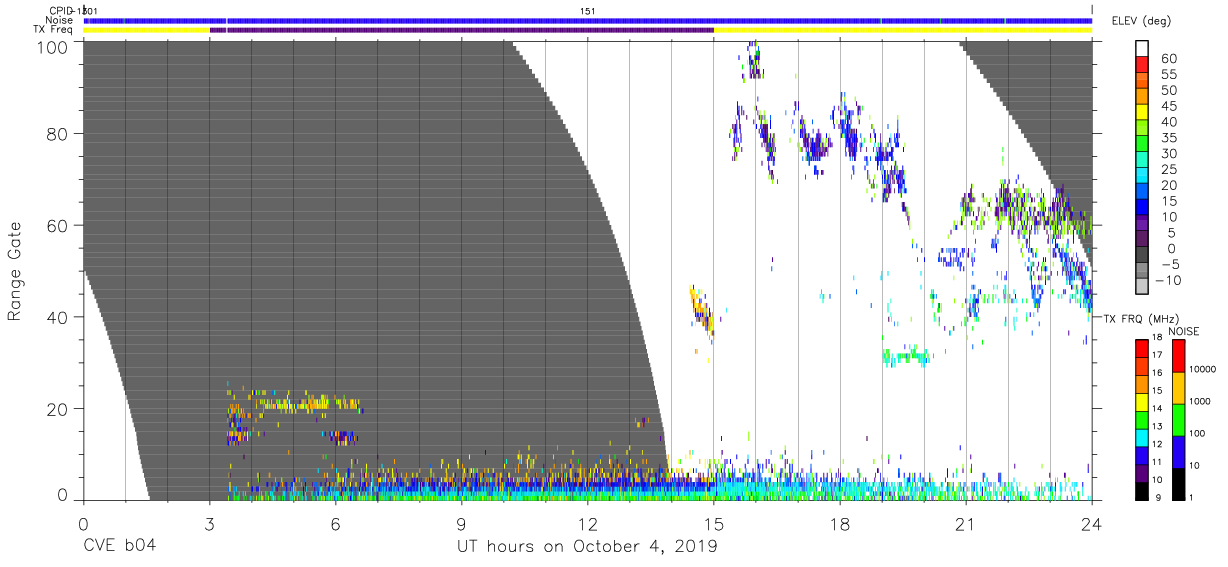Click the '12' label on the TX FRQ colorbar
This screenshot has height=567, width=1228.
(1156, 444)
